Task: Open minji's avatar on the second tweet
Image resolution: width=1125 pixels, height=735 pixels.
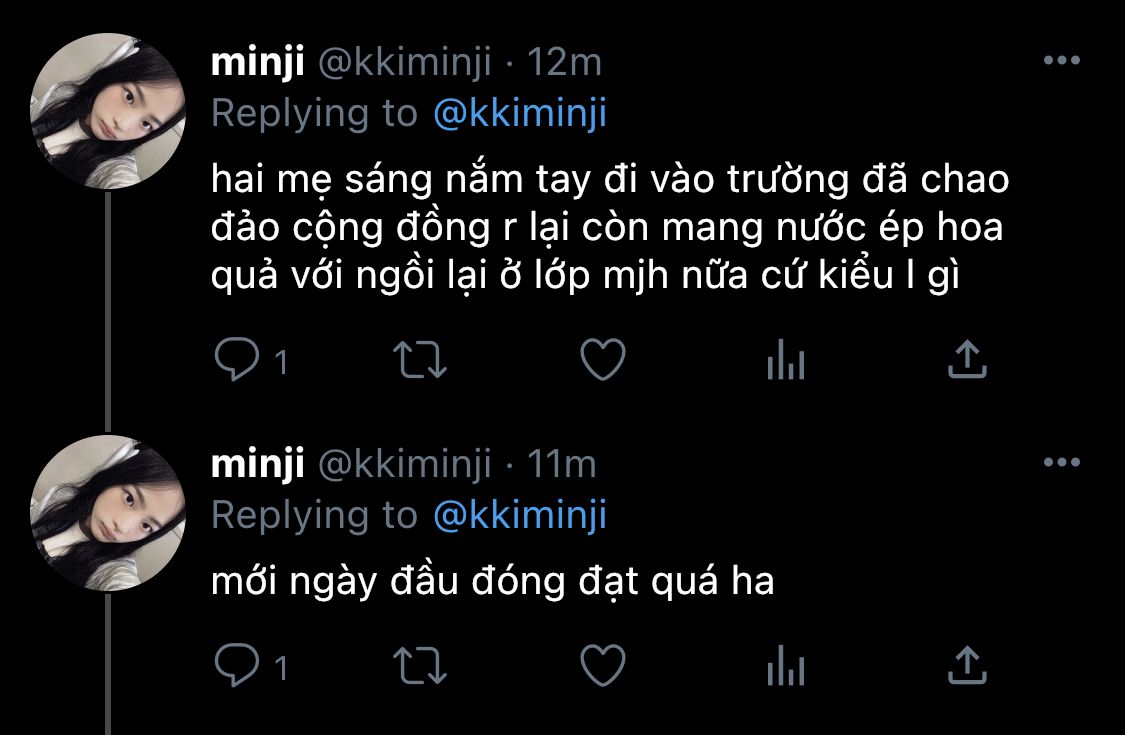Action: tap(108, 513)
